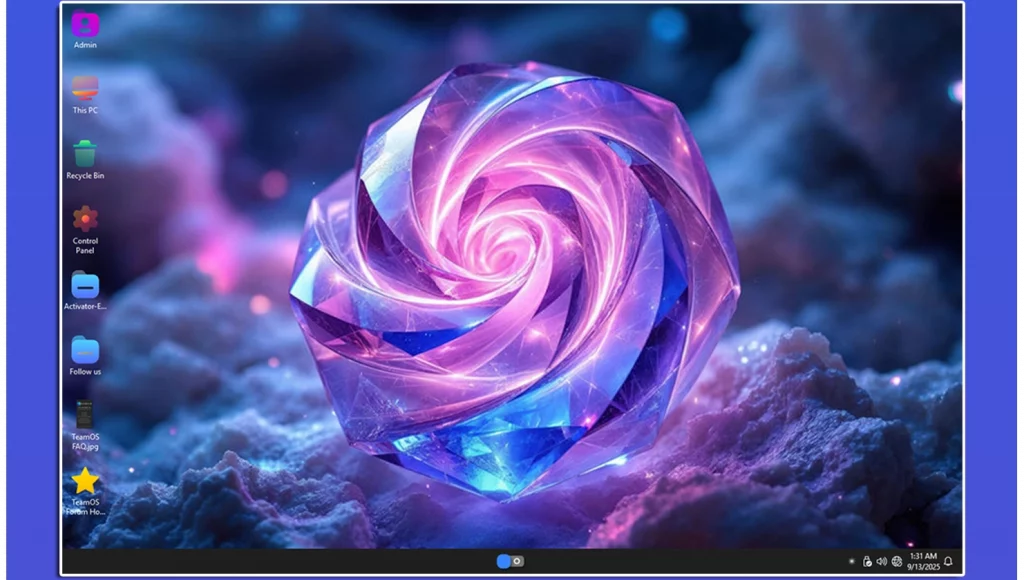Viewport: 1024px width, 580px height.
Task: Click the lock-shaped icon in system tray
Action: click(x=866, y=561)
